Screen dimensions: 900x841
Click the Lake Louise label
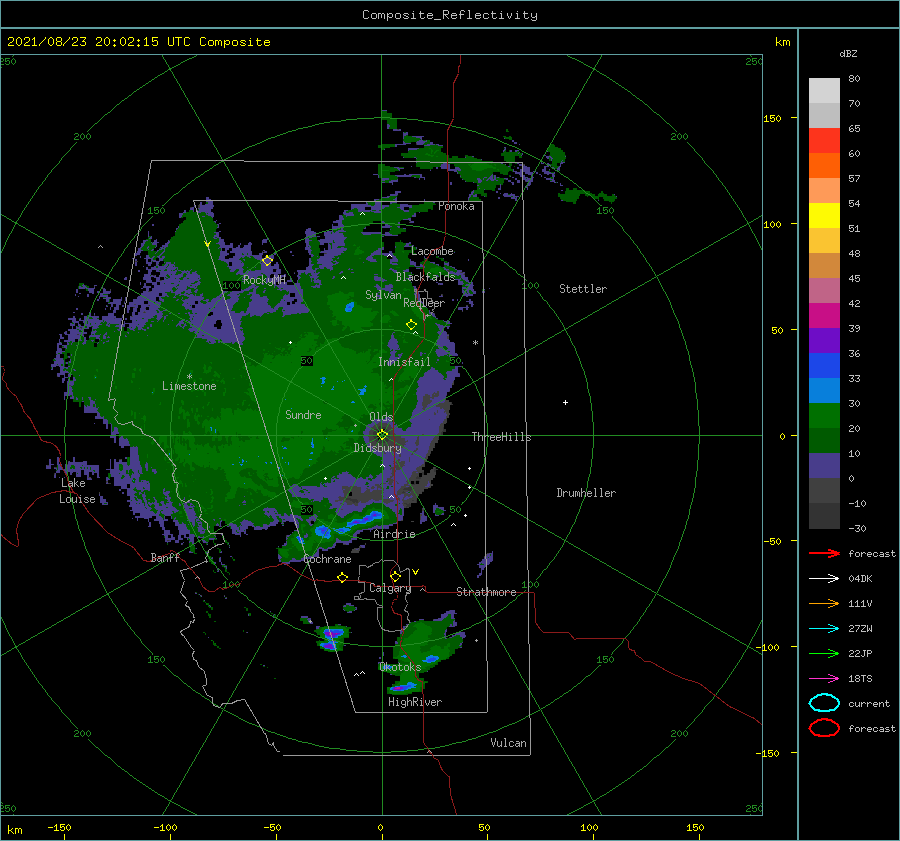(x=77, y=491)
